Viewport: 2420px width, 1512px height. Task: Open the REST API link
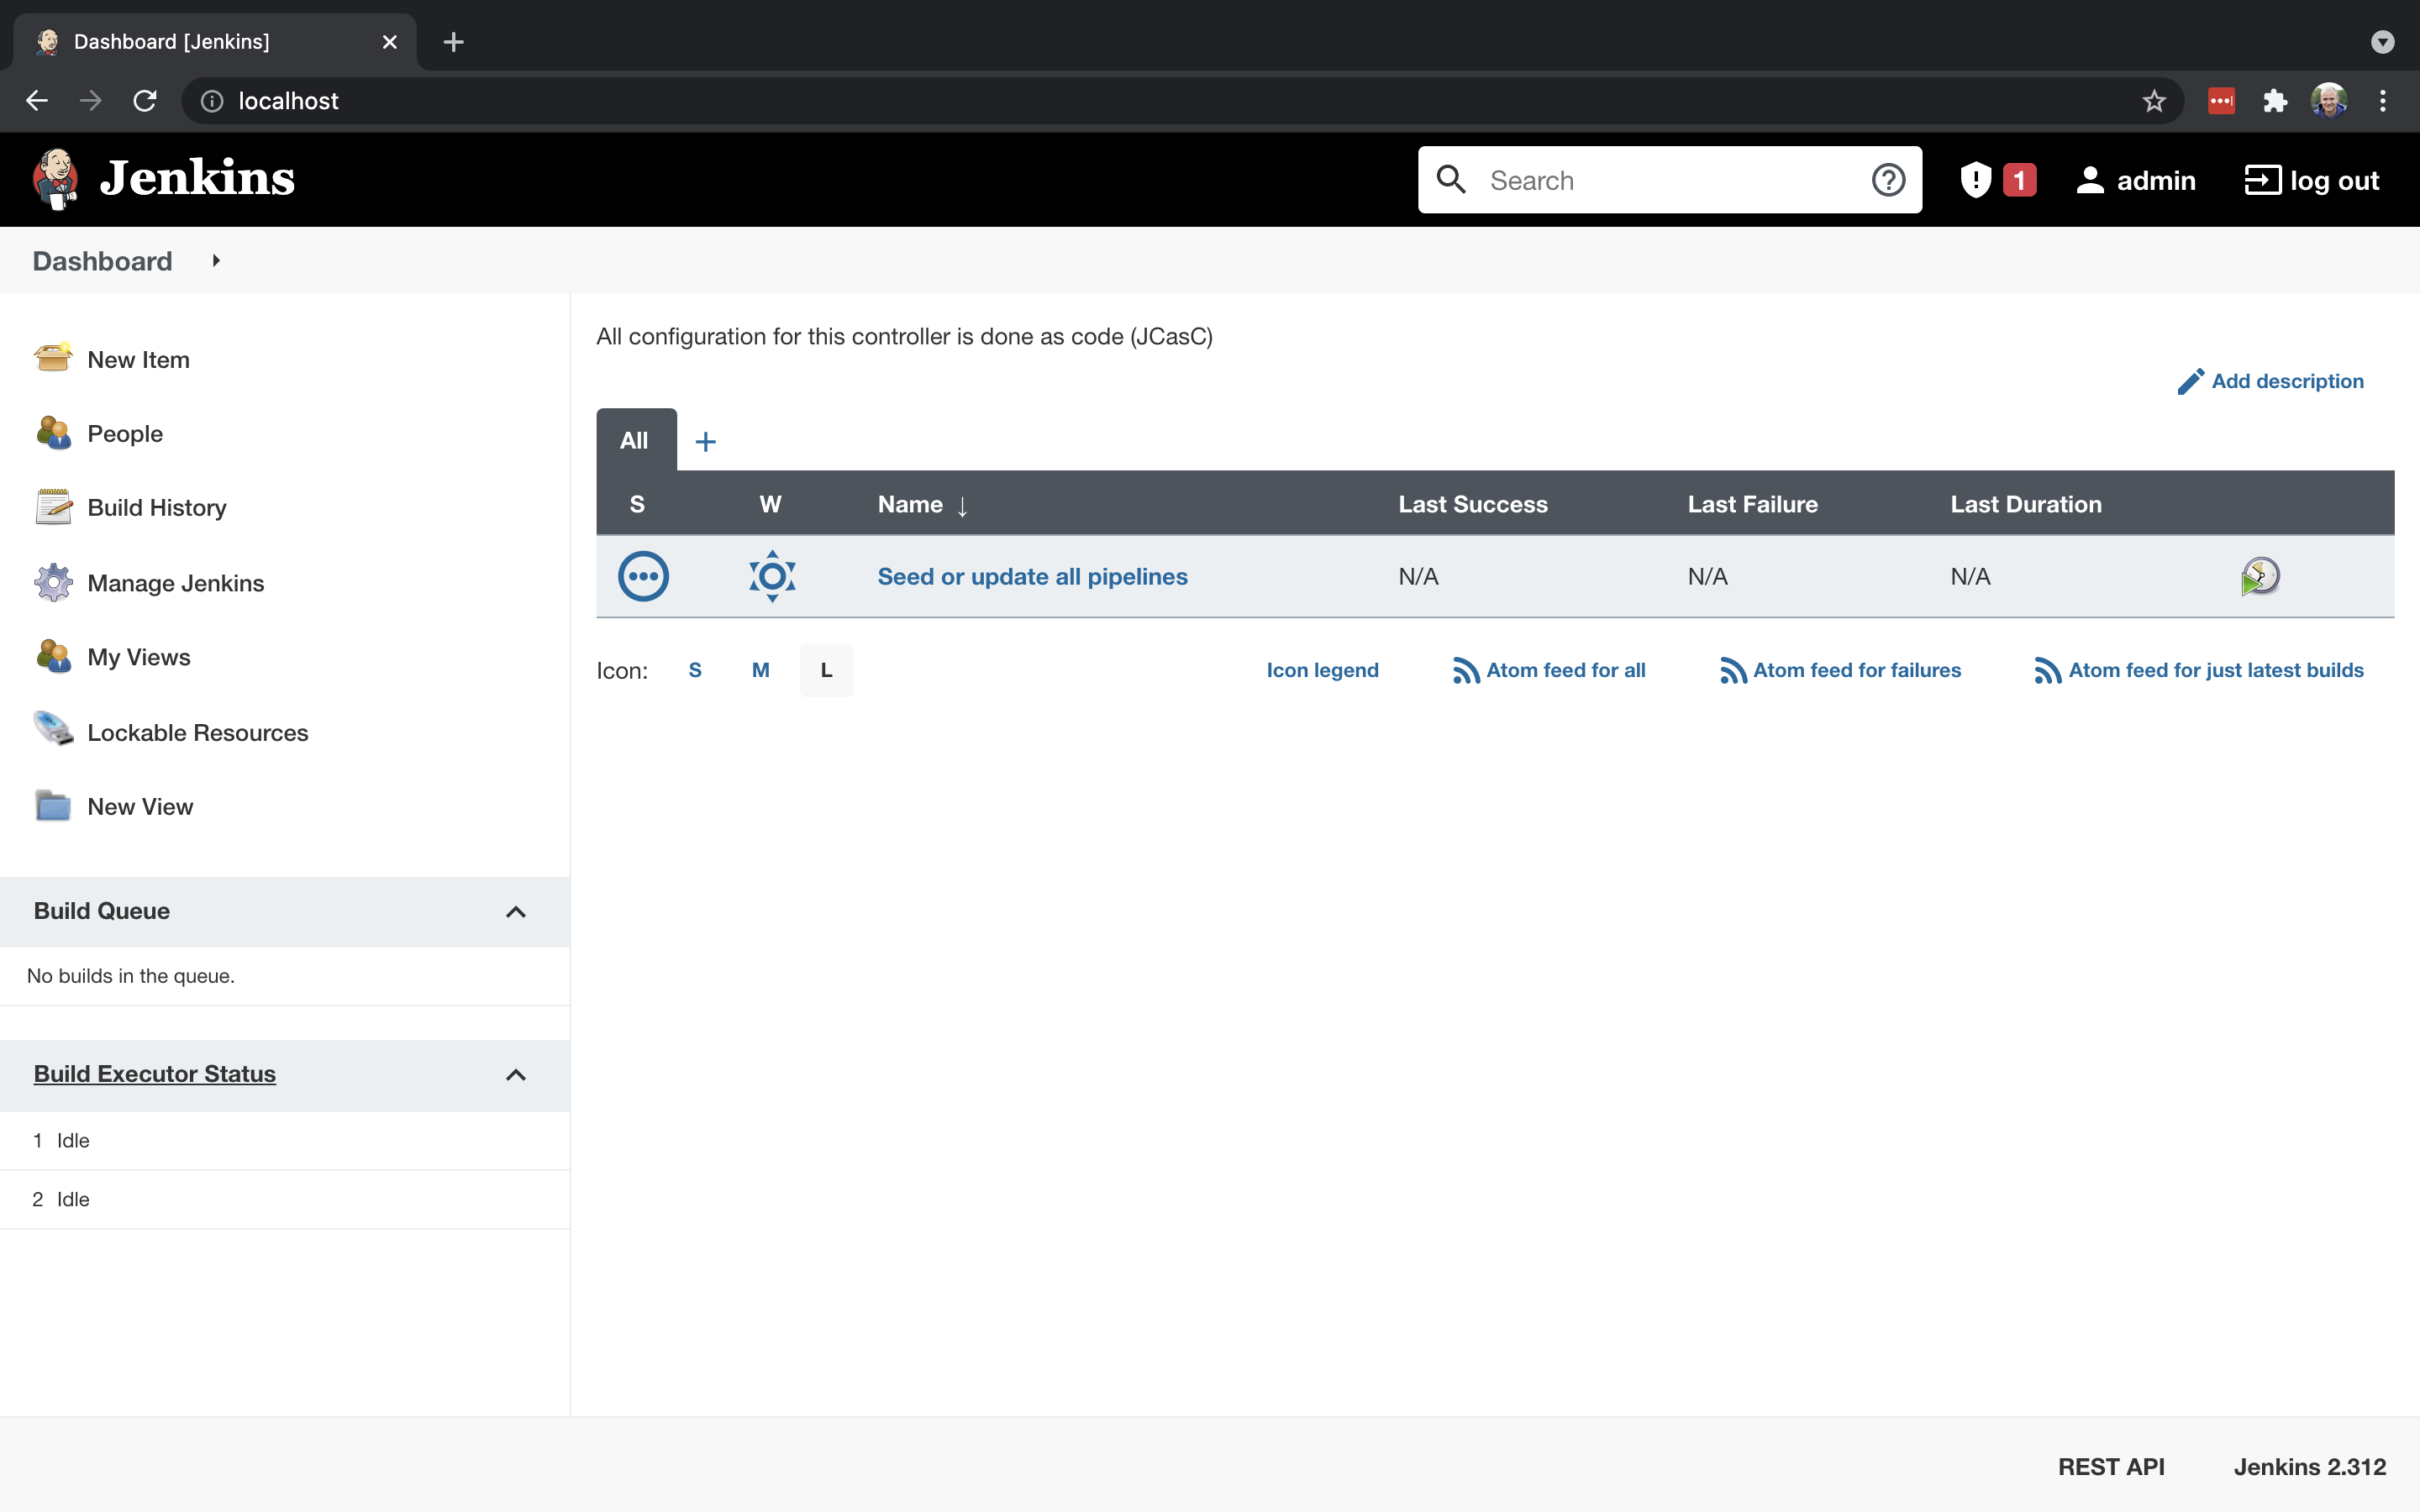2111,1466
